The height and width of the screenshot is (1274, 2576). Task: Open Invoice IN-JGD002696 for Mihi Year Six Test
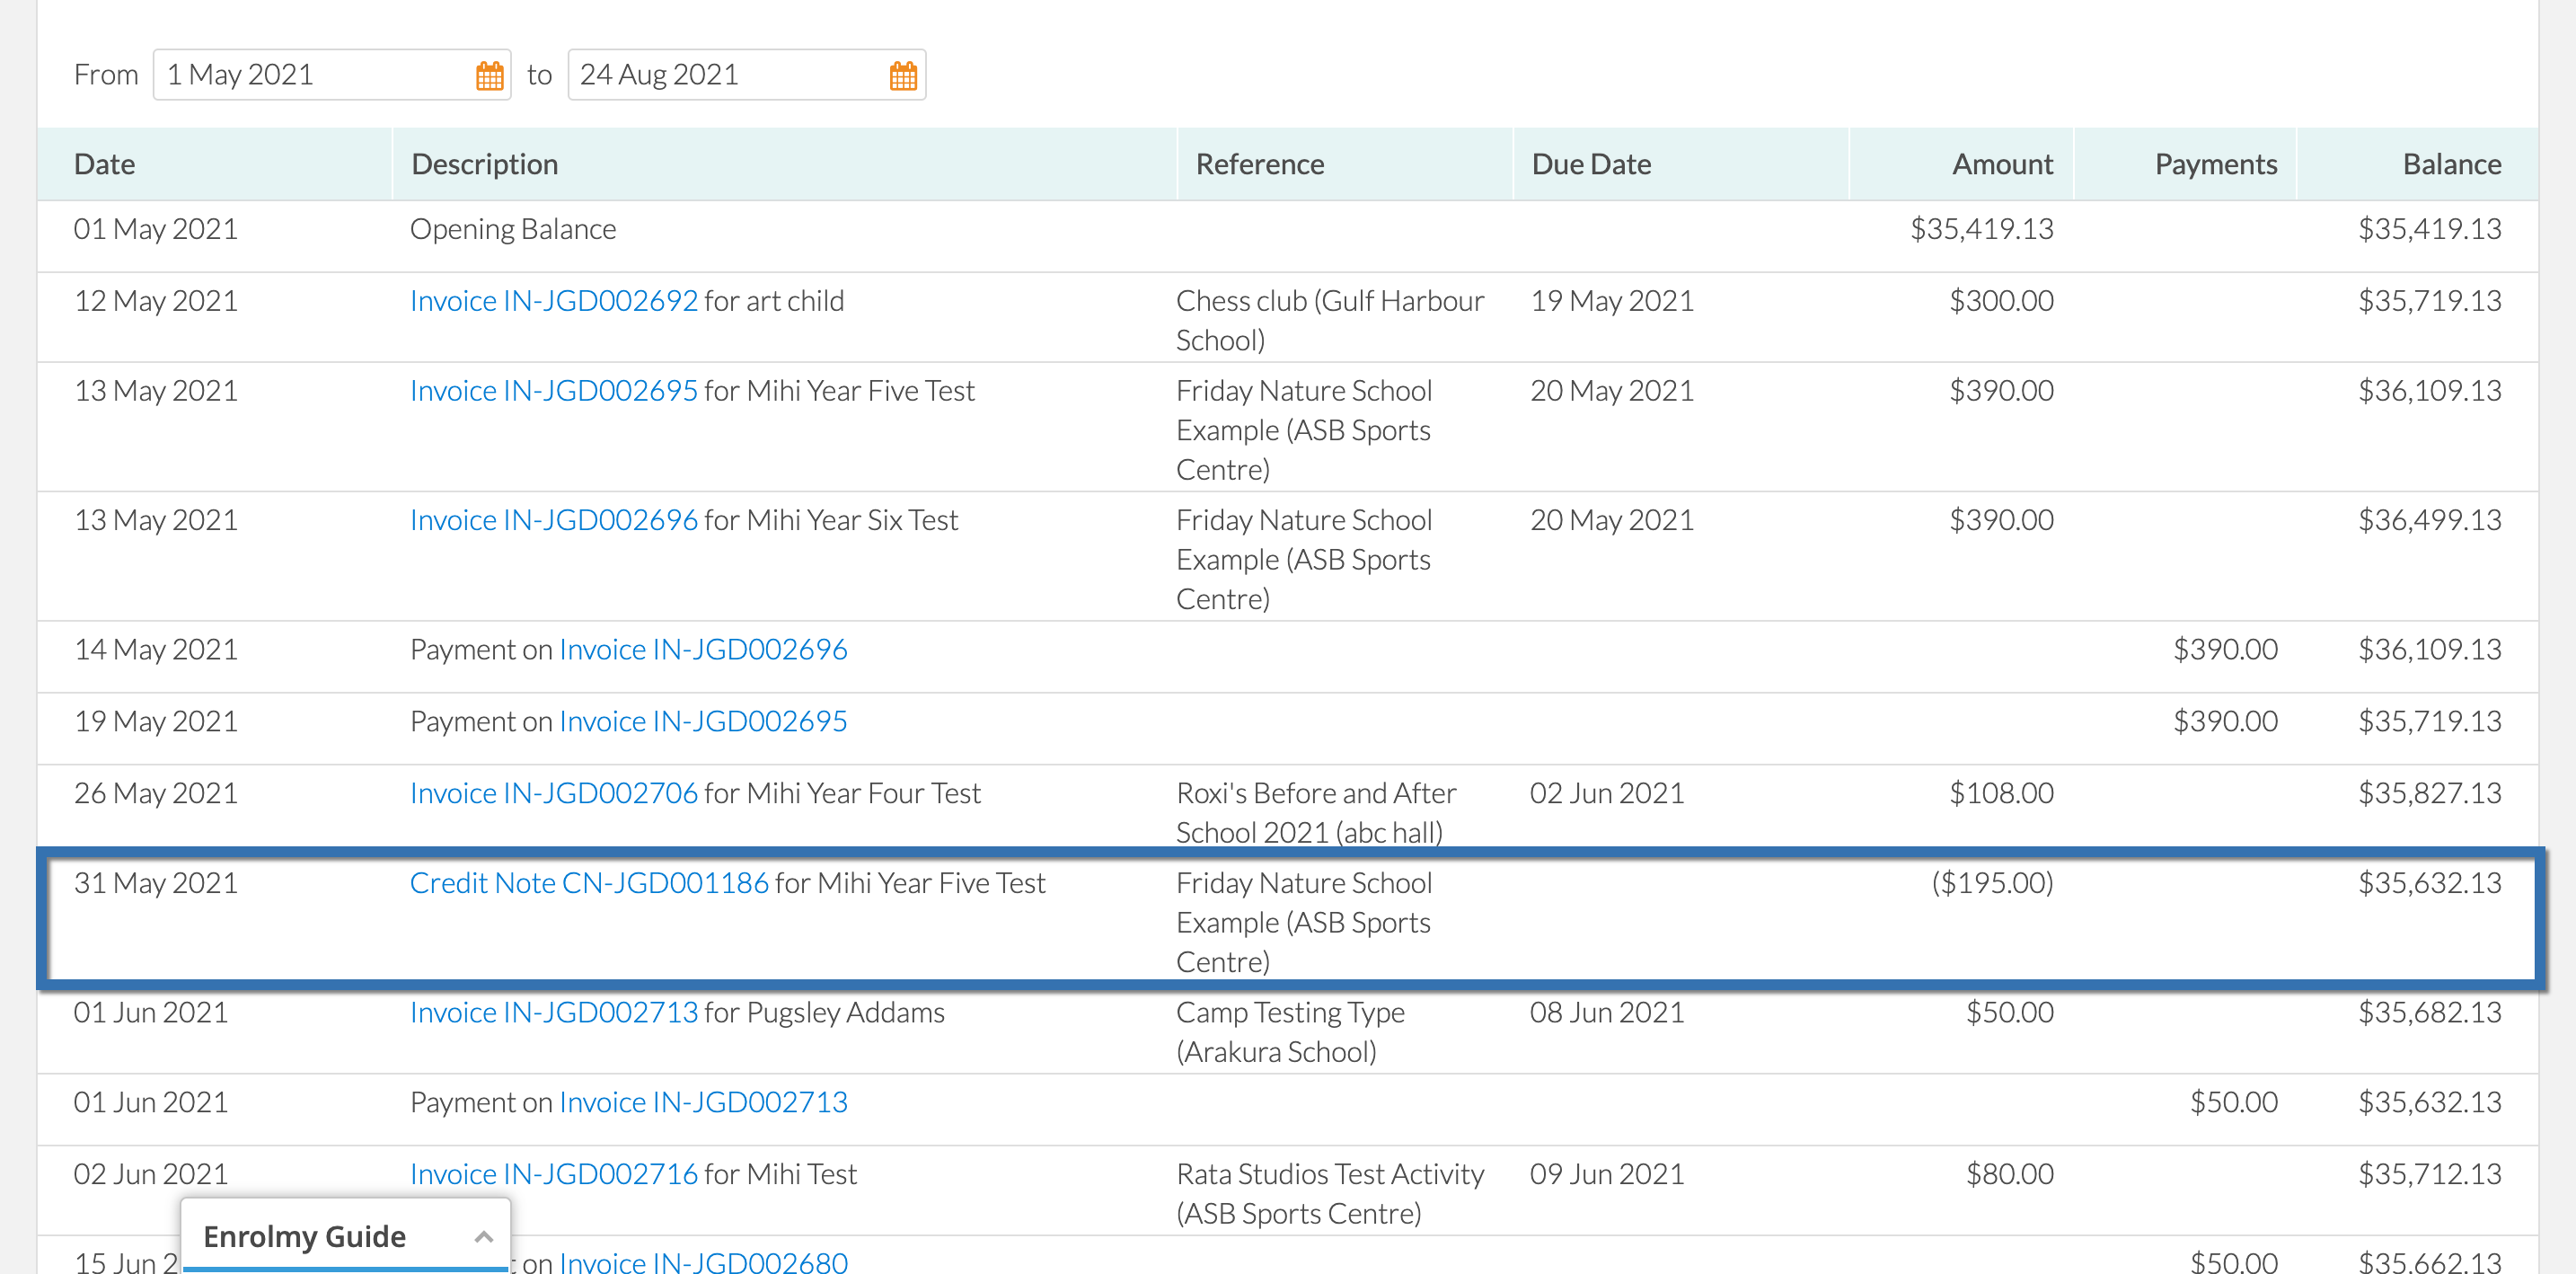pyautogui.click(x=554, y=520)
